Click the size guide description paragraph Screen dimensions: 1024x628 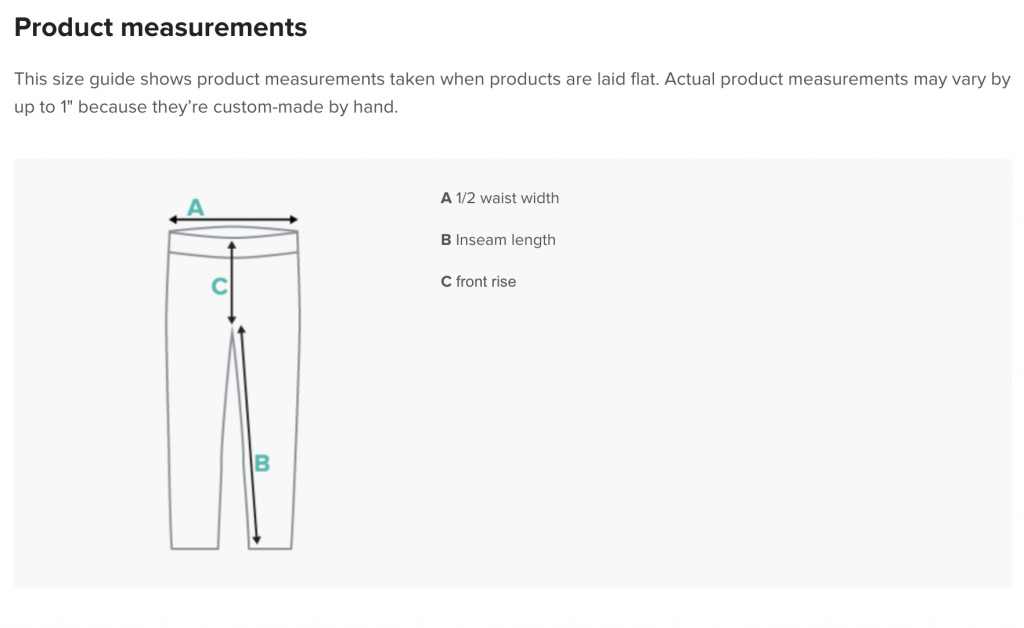click(512, 93)
